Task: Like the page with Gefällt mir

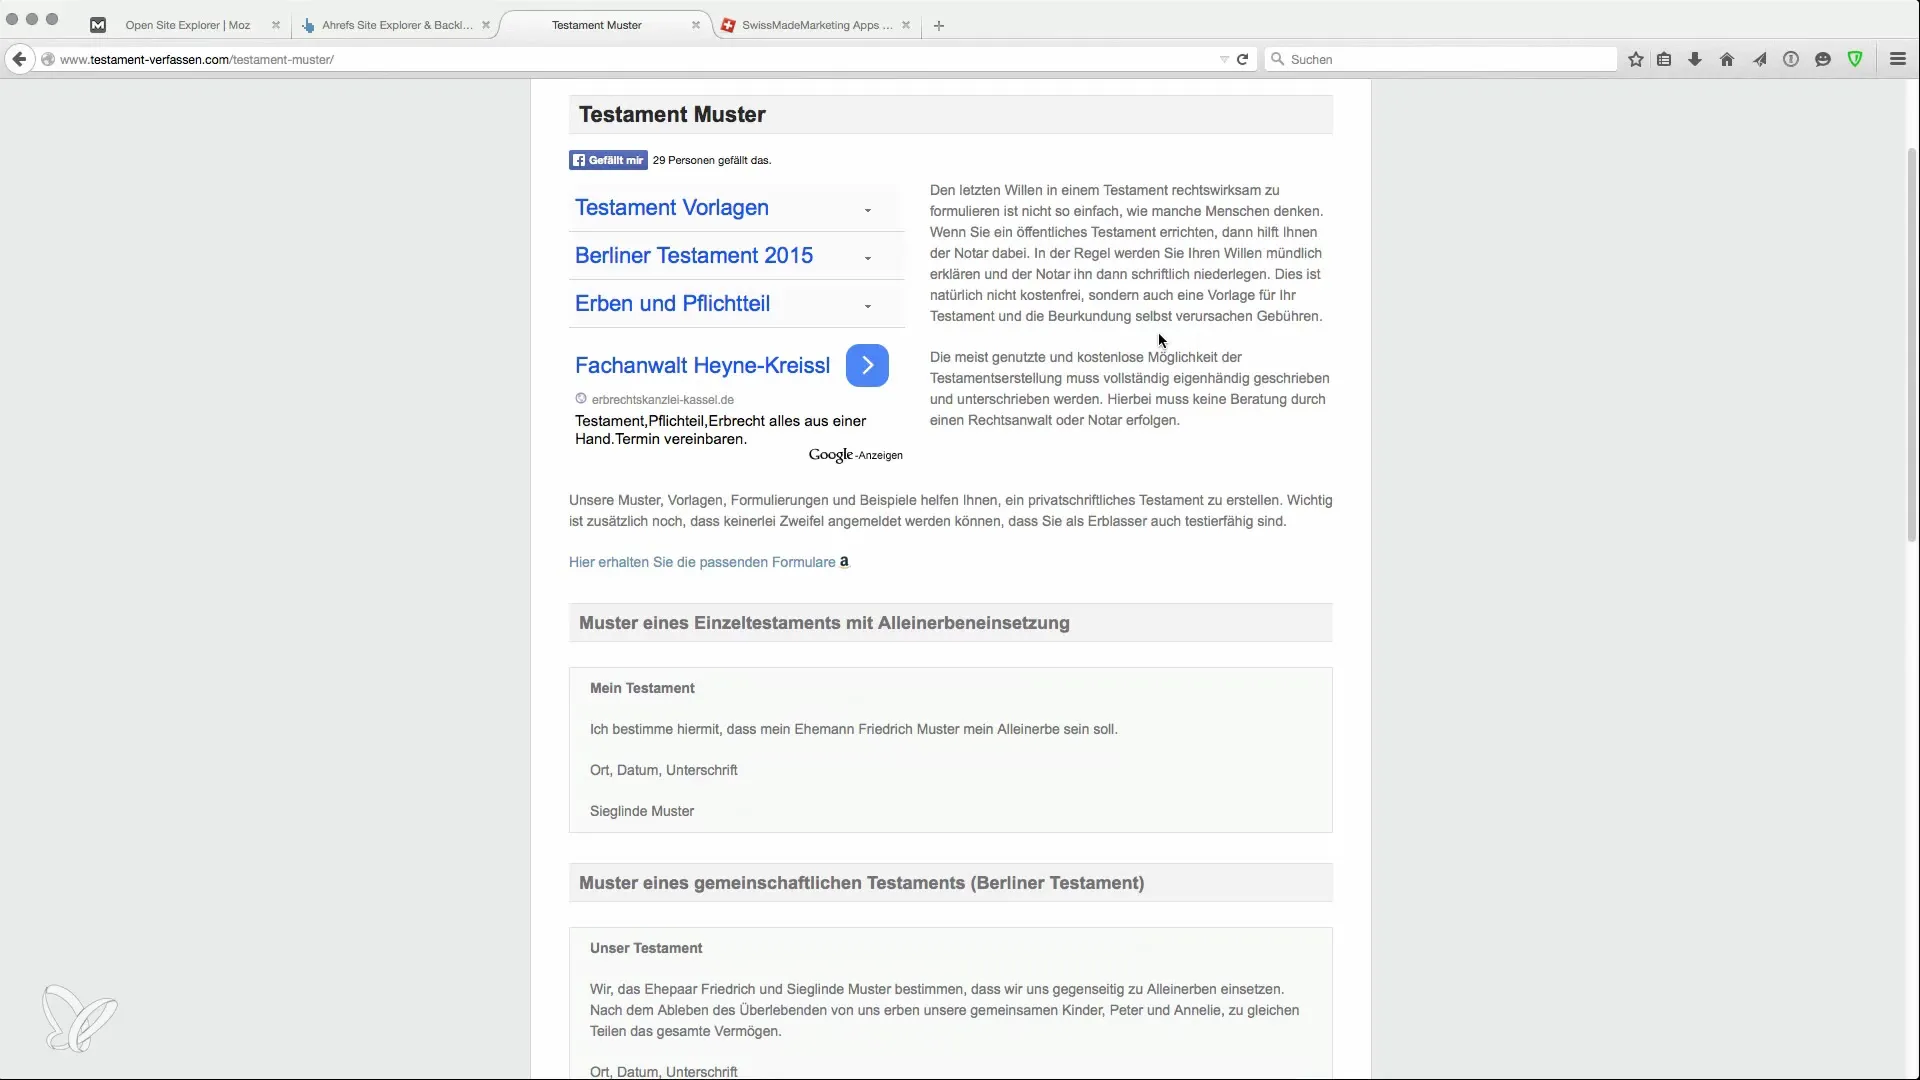Action: click(608, 160)
